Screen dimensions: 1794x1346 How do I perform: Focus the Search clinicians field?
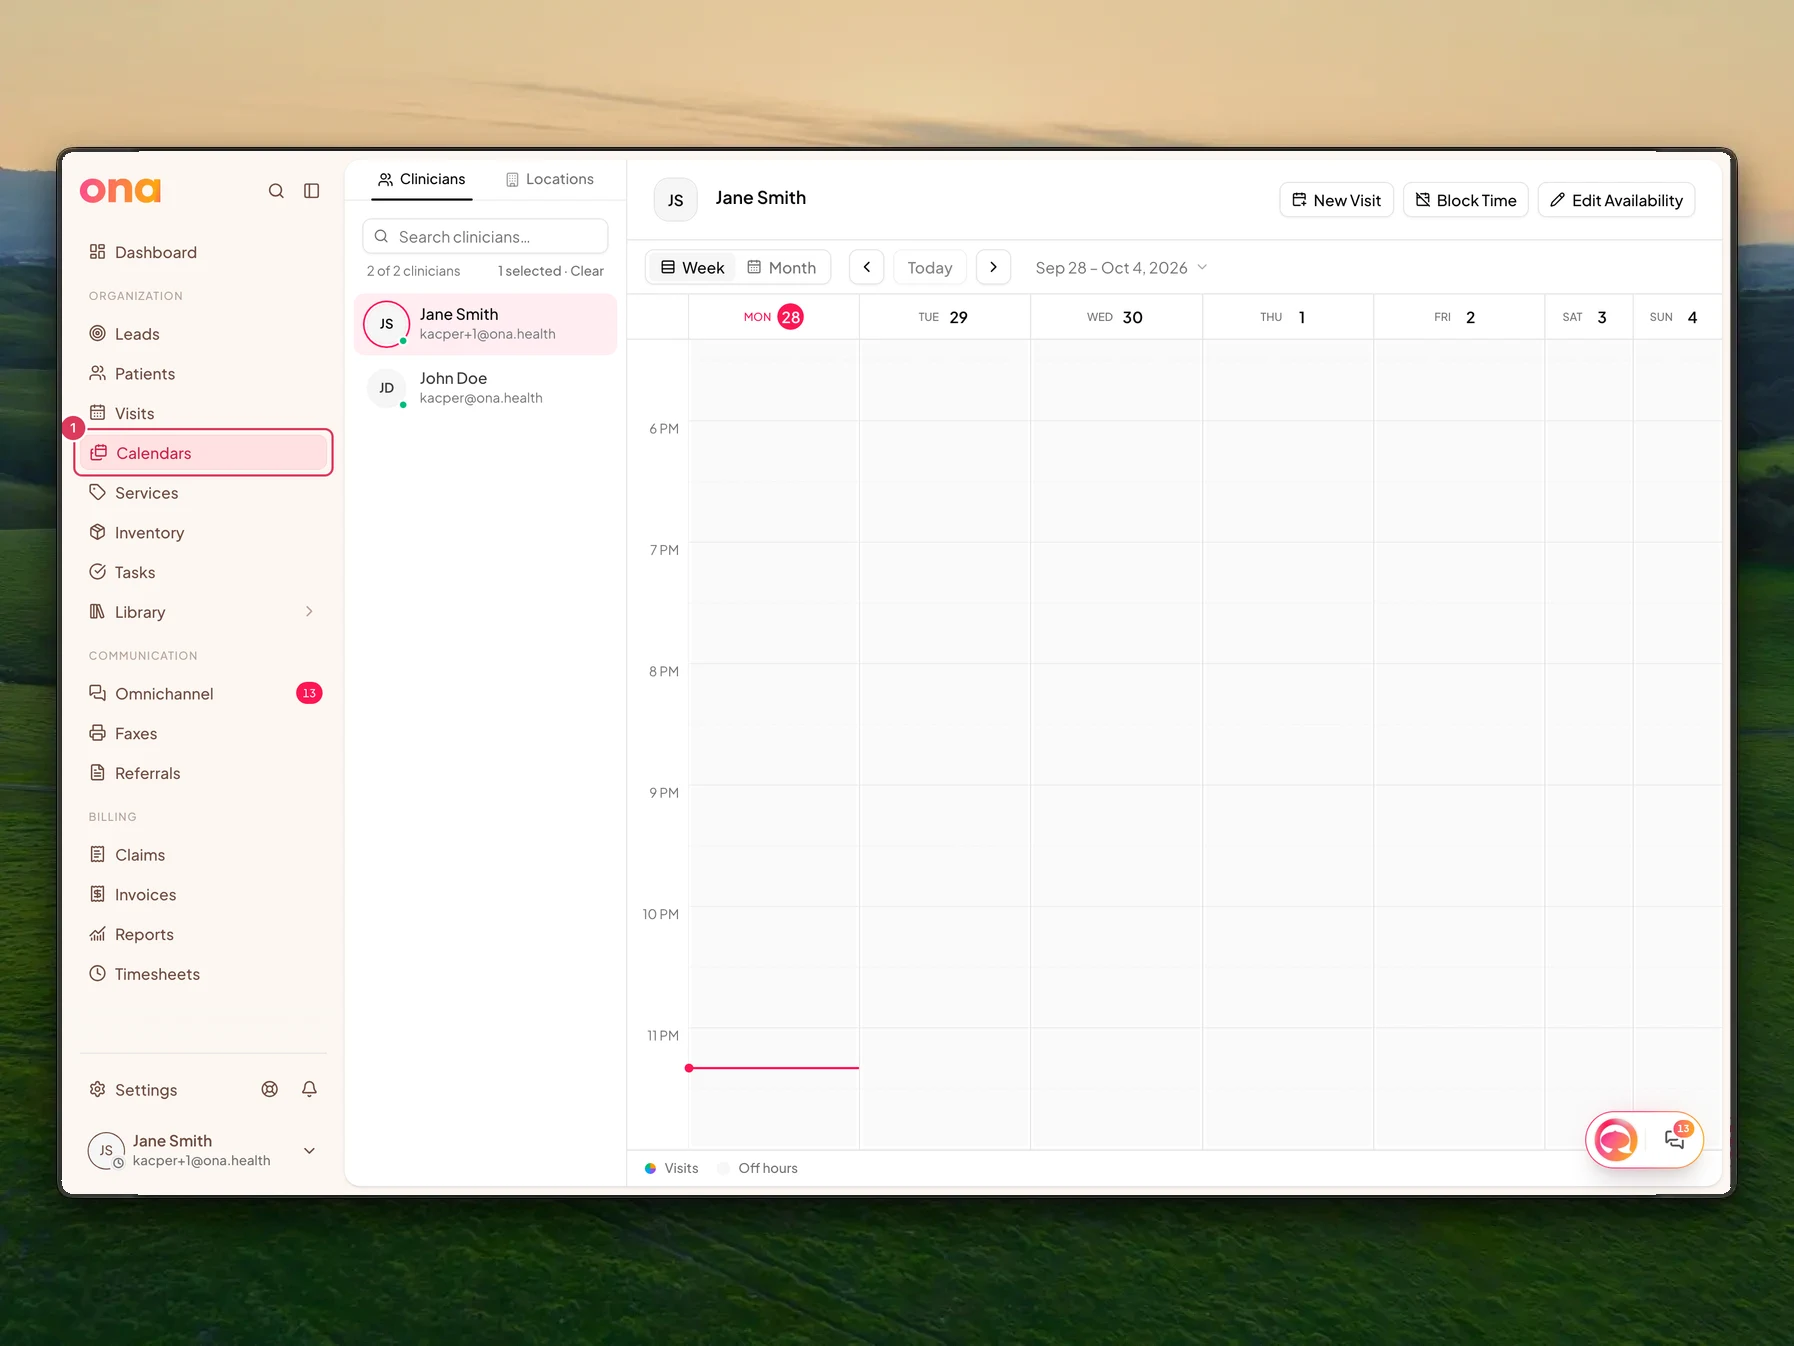tap(485, 237)
